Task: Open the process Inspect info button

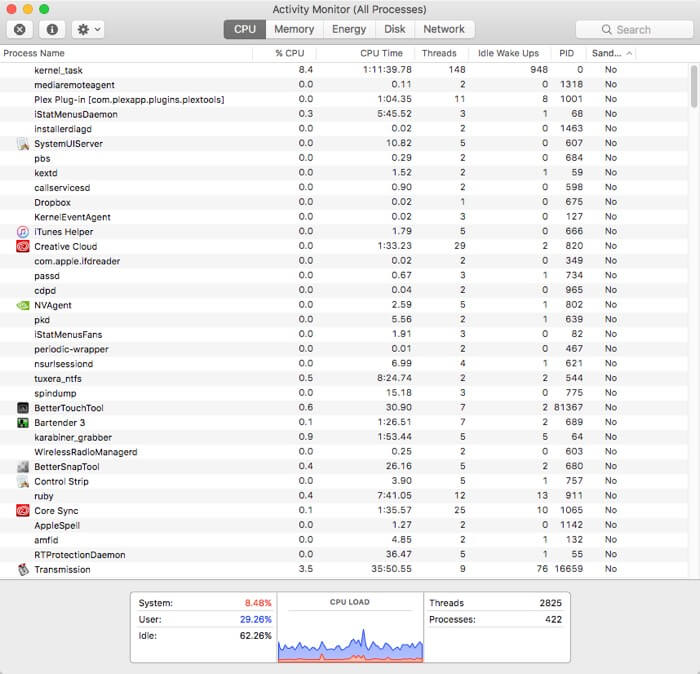Action: 52,29
